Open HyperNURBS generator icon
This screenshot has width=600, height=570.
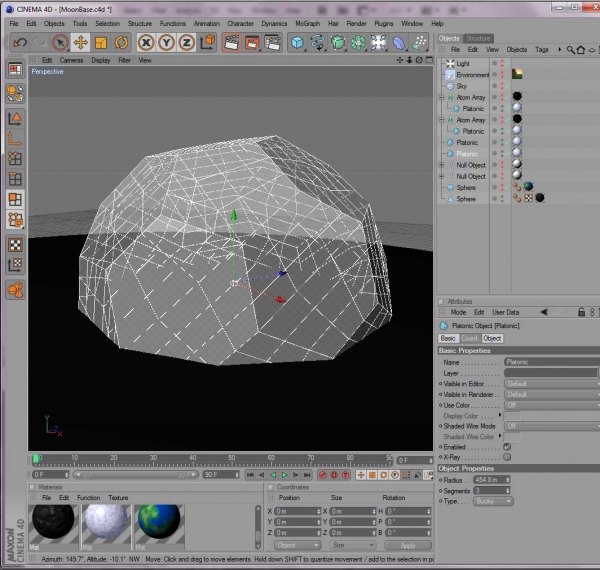338,42
